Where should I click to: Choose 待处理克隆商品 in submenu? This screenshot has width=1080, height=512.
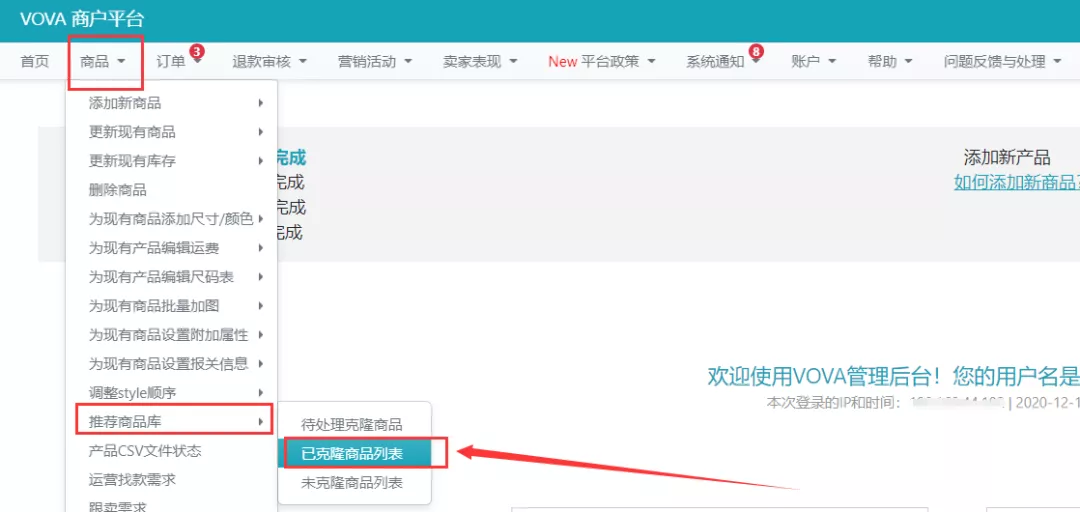(x=354, y=424)
